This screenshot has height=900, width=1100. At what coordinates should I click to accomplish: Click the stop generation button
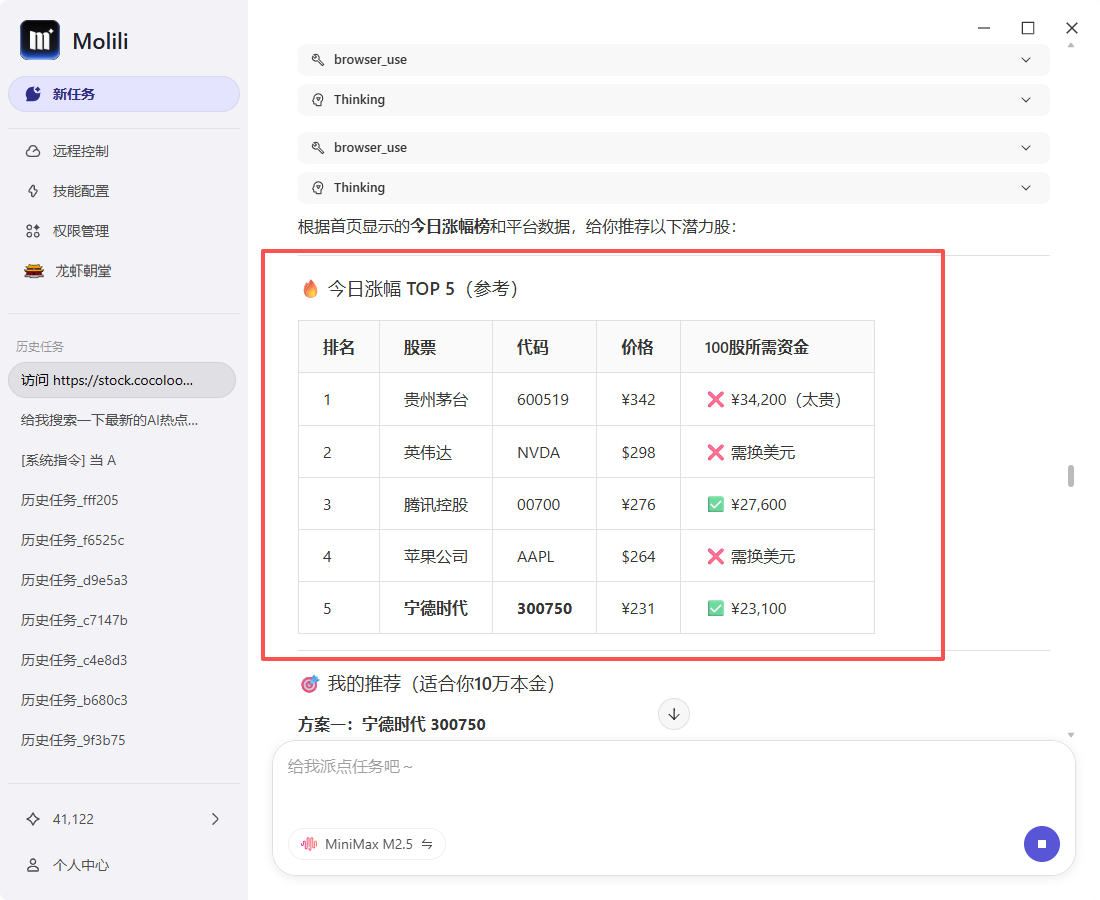(1041, 844)
